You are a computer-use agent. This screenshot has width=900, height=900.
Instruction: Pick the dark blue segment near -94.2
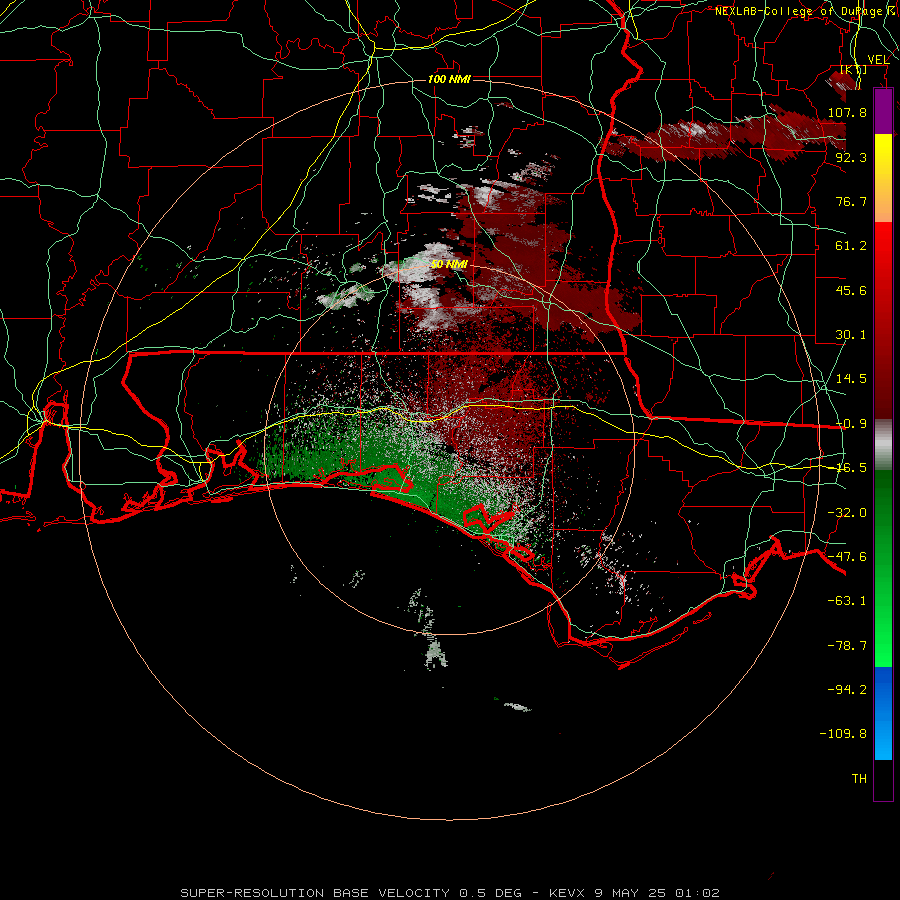tap(883, 689)
